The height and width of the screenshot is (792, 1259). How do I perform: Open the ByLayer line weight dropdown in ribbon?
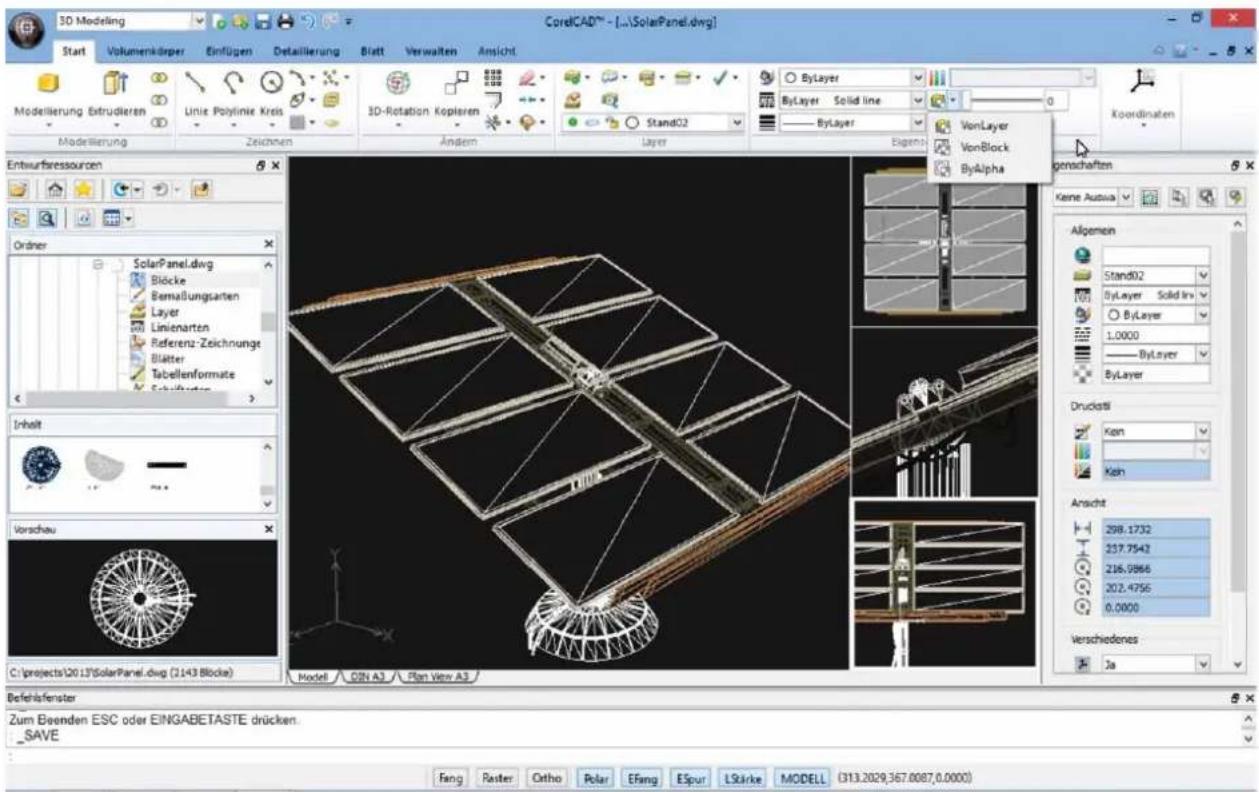point(919,123)
